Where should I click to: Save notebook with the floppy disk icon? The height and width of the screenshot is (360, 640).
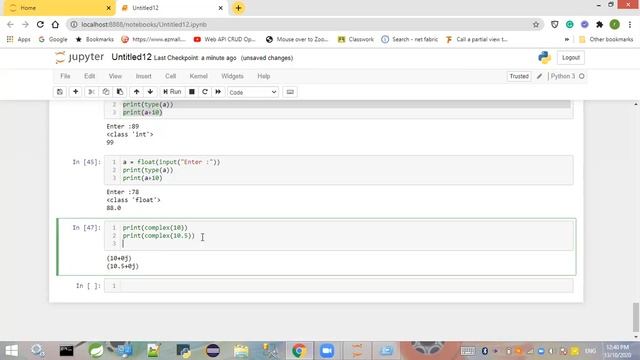[60, 92]
